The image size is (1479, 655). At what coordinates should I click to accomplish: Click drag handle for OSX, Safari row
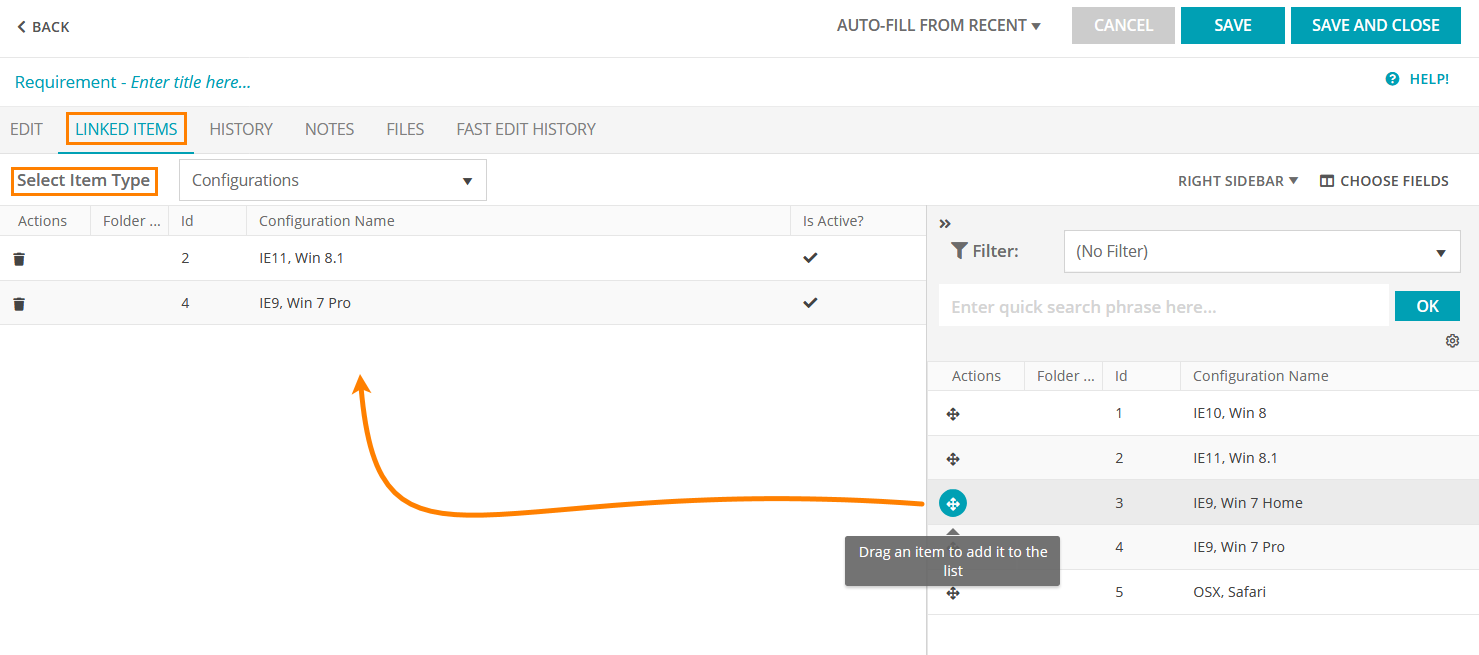(x=953, y=593)
